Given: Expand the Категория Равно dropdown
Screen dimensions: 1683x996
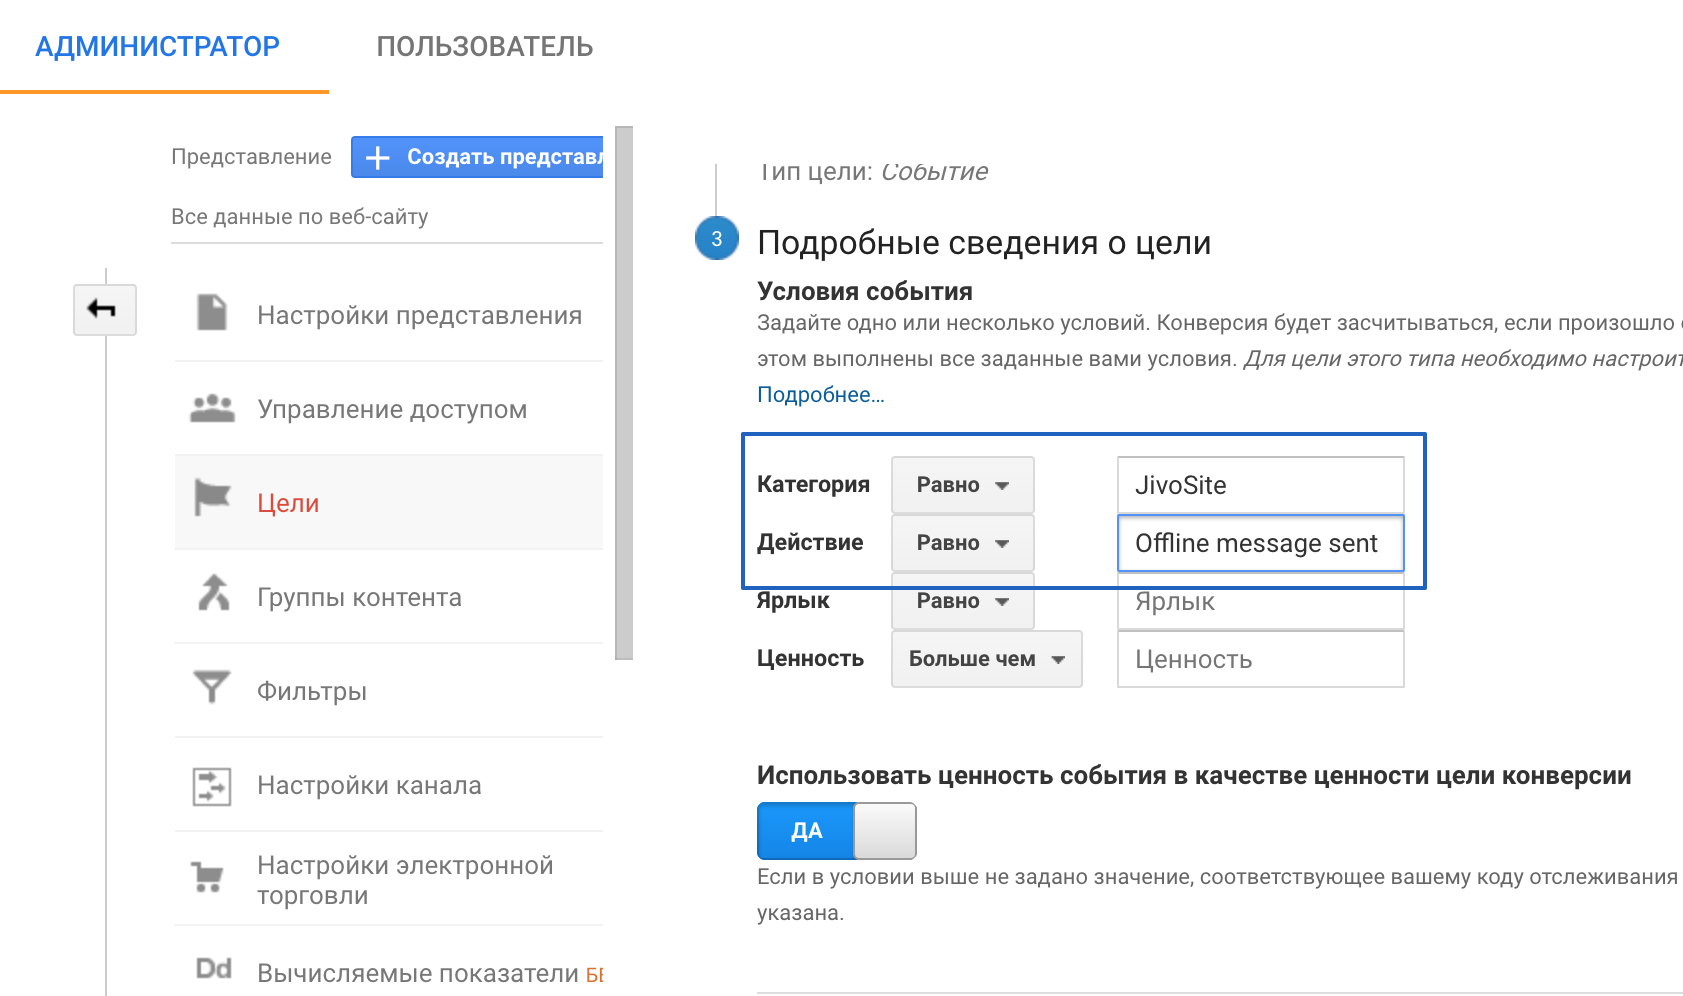Looking at the screenshot, I should [x=962, y=485].
